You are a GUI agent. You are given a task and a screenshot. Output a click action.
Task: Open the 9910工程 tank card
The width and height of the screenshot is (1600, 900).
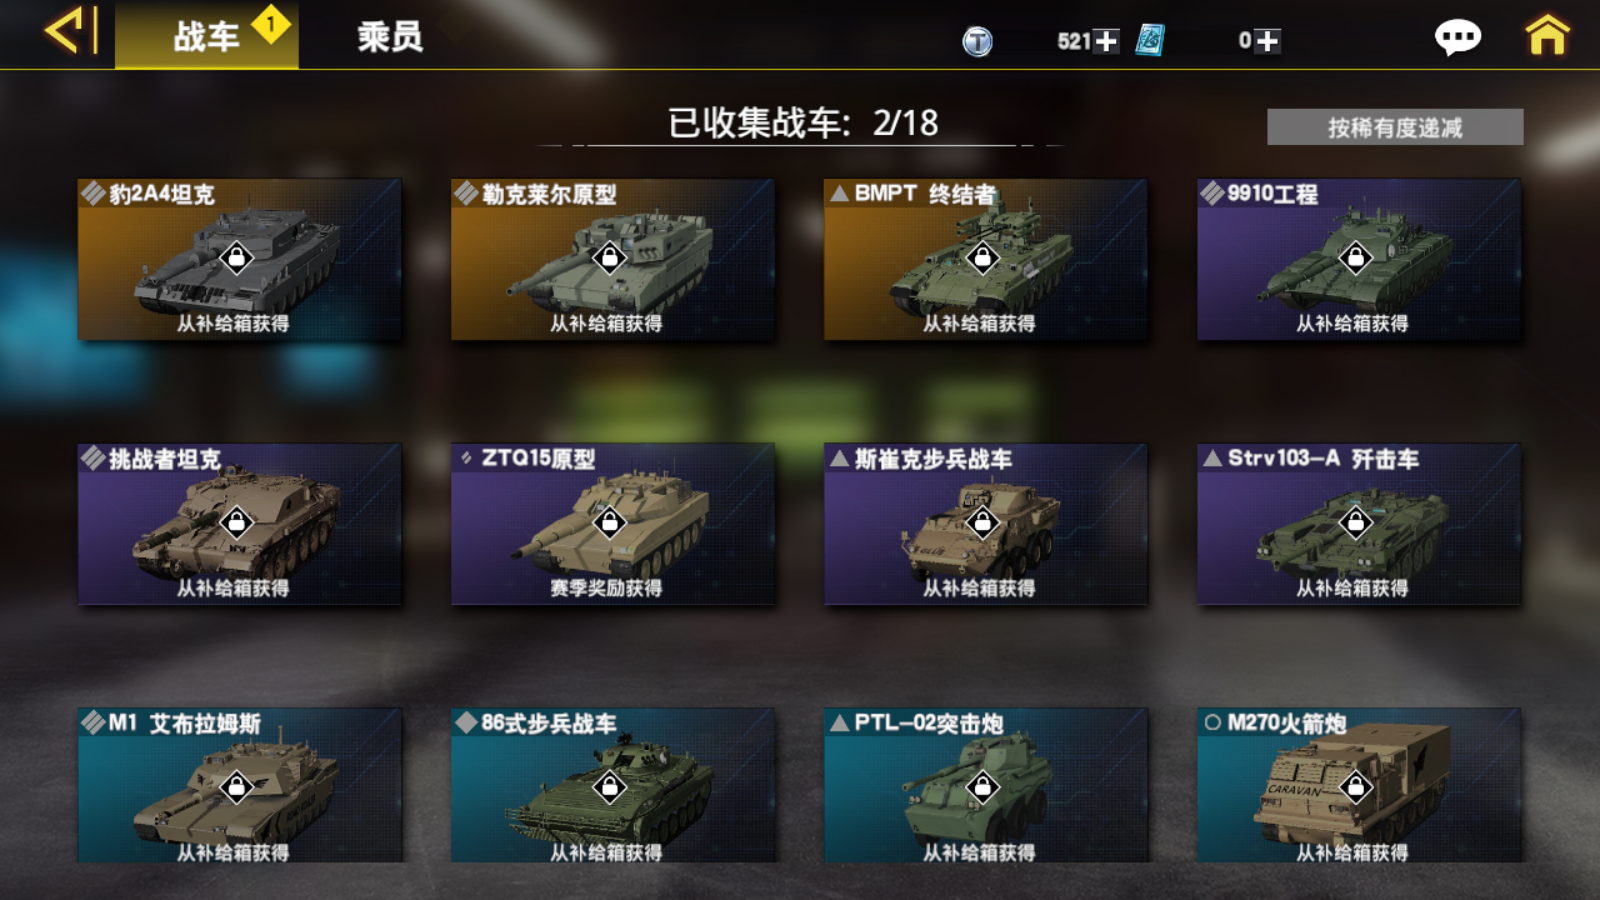1359,259
